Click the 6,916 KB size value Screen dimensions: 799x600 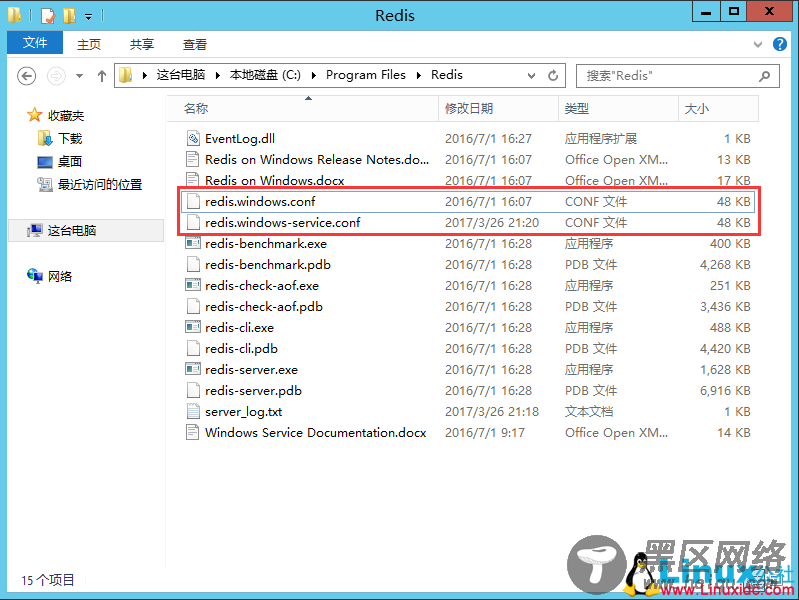725,390
